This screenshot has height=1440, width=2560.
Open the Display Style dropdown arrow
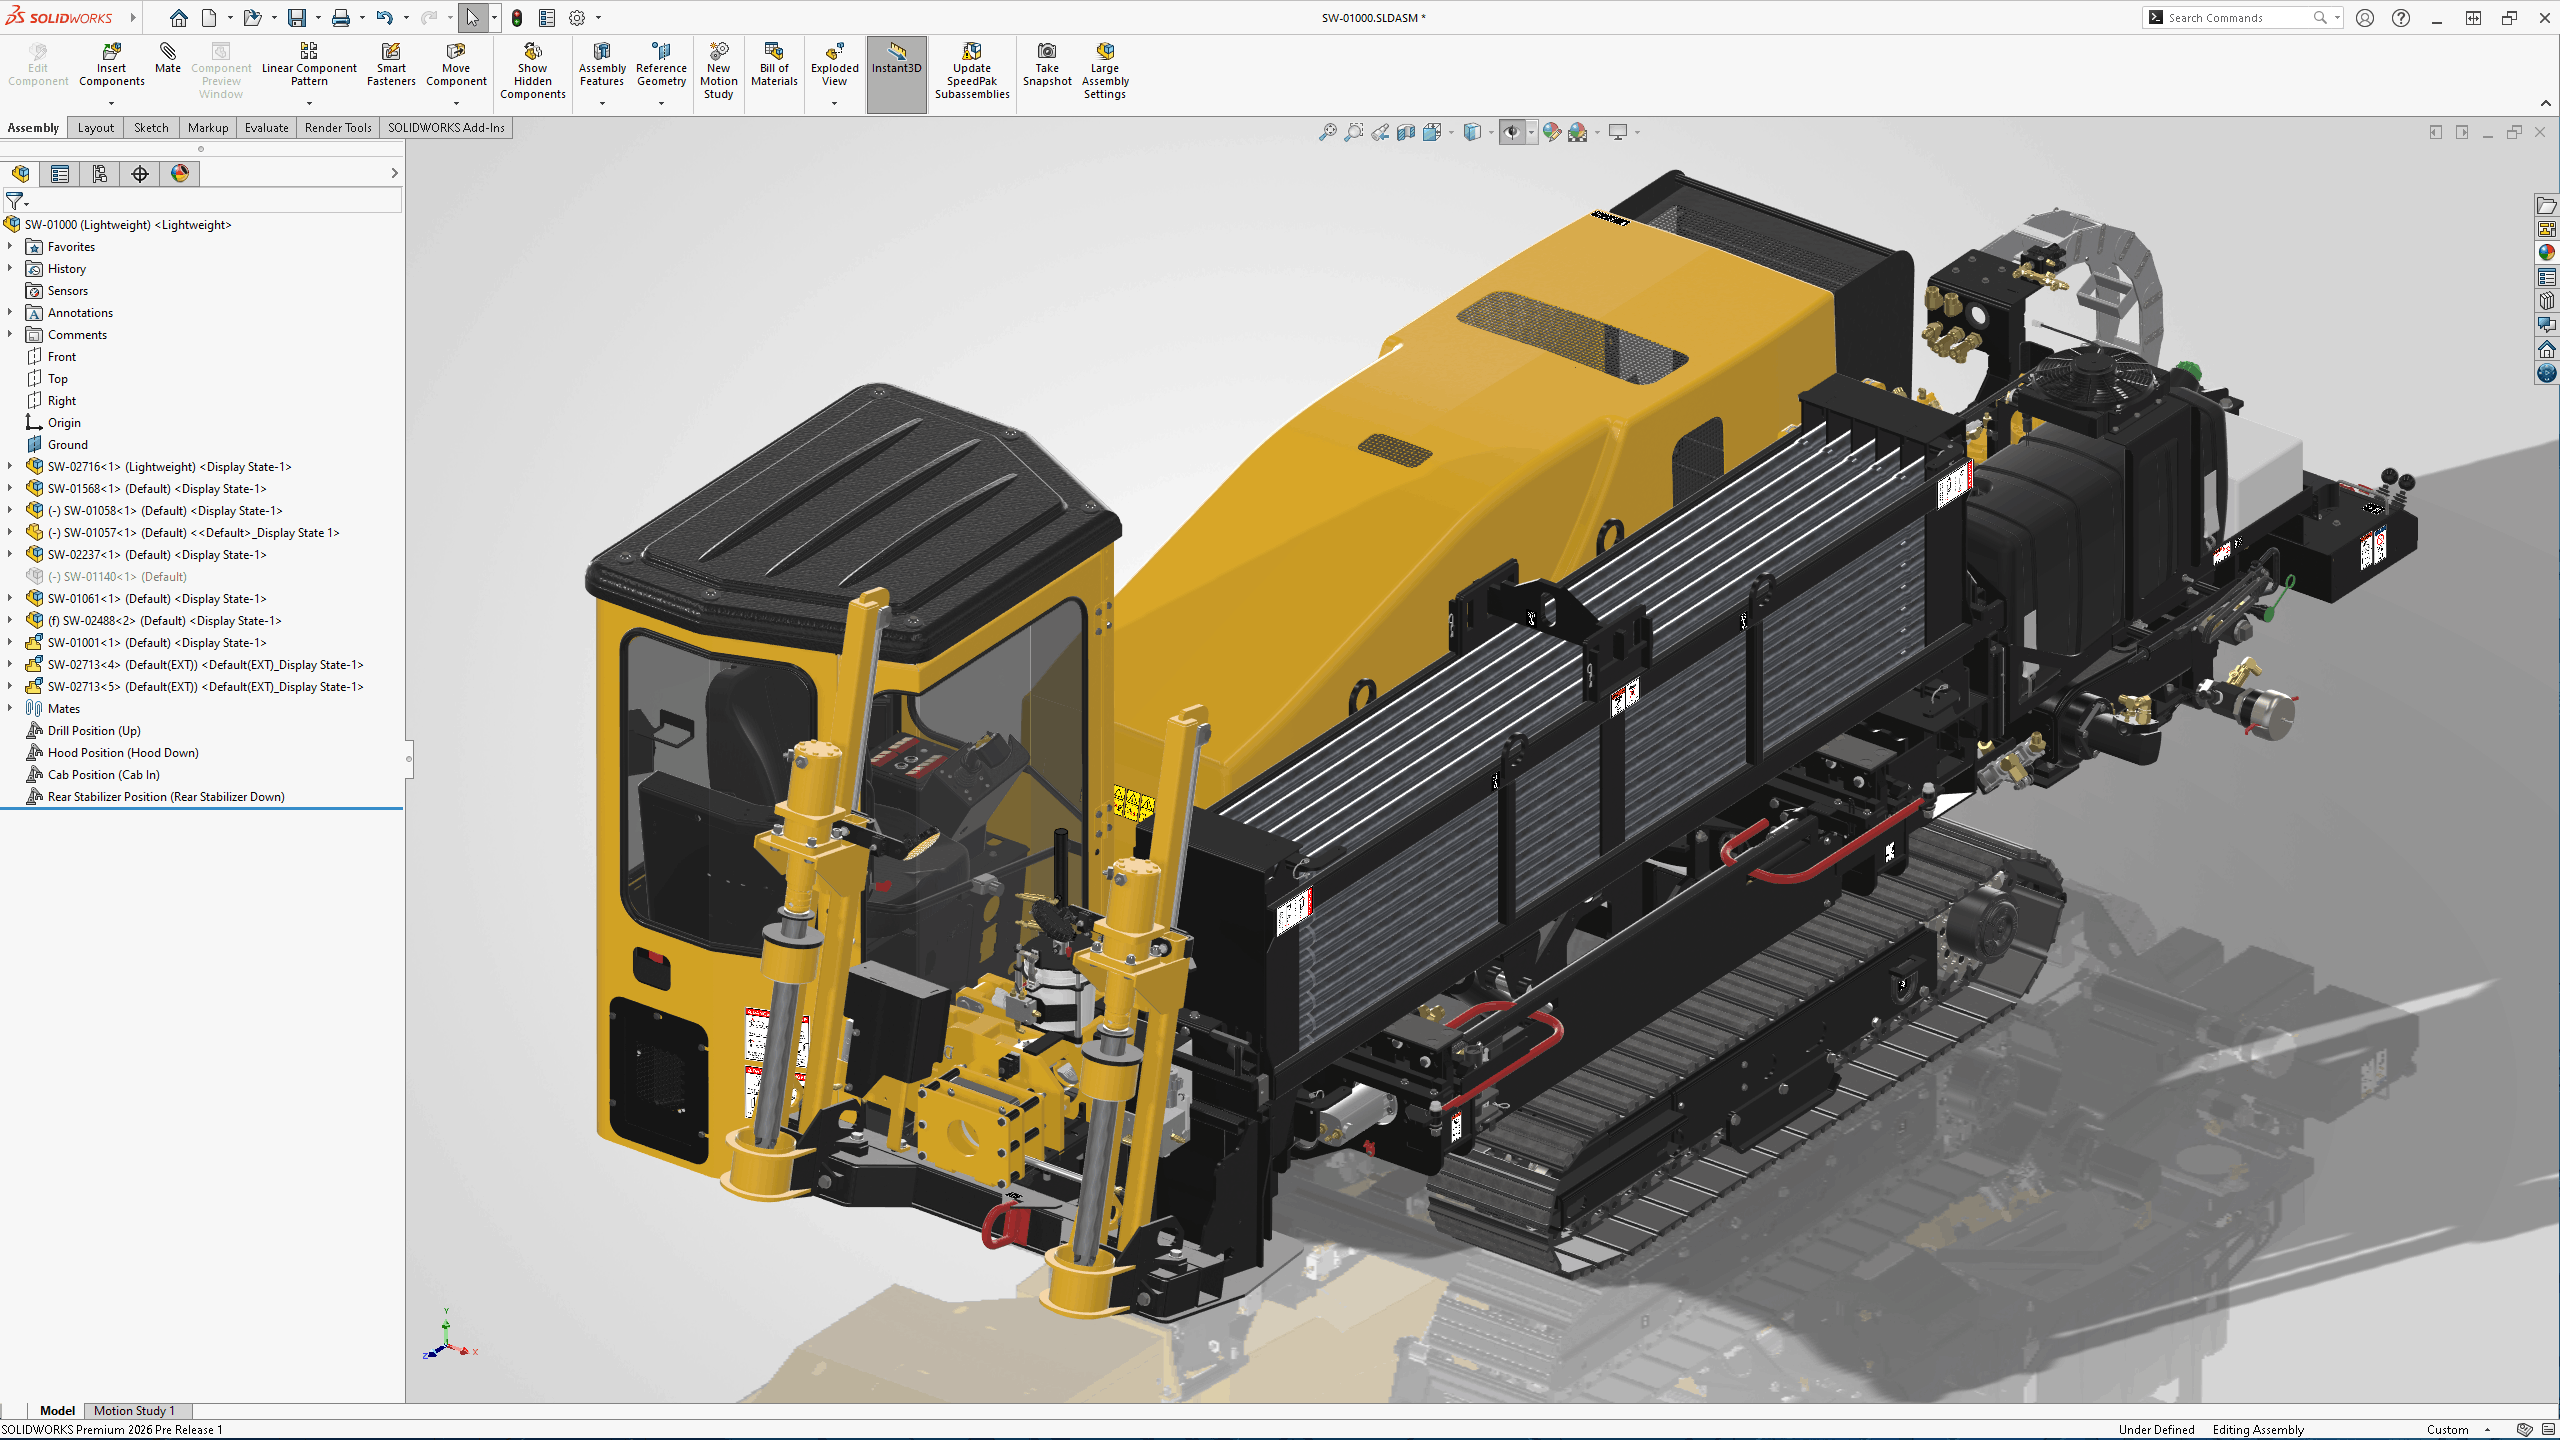coord(1490,132)
